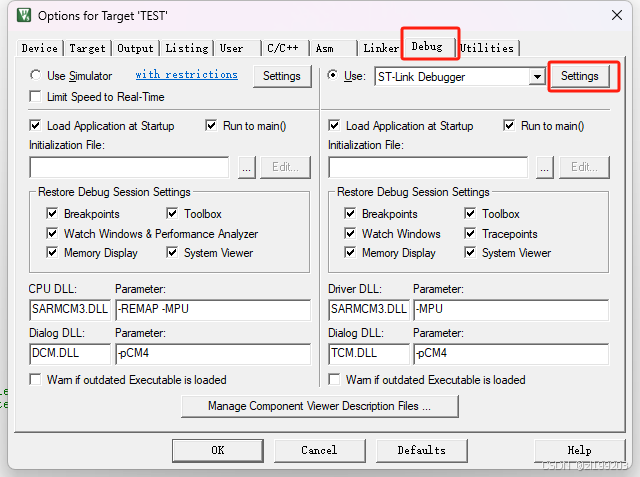Toggle debugger Breakpoints checkbox
The image size is (640, 477).
pos(350,213)
